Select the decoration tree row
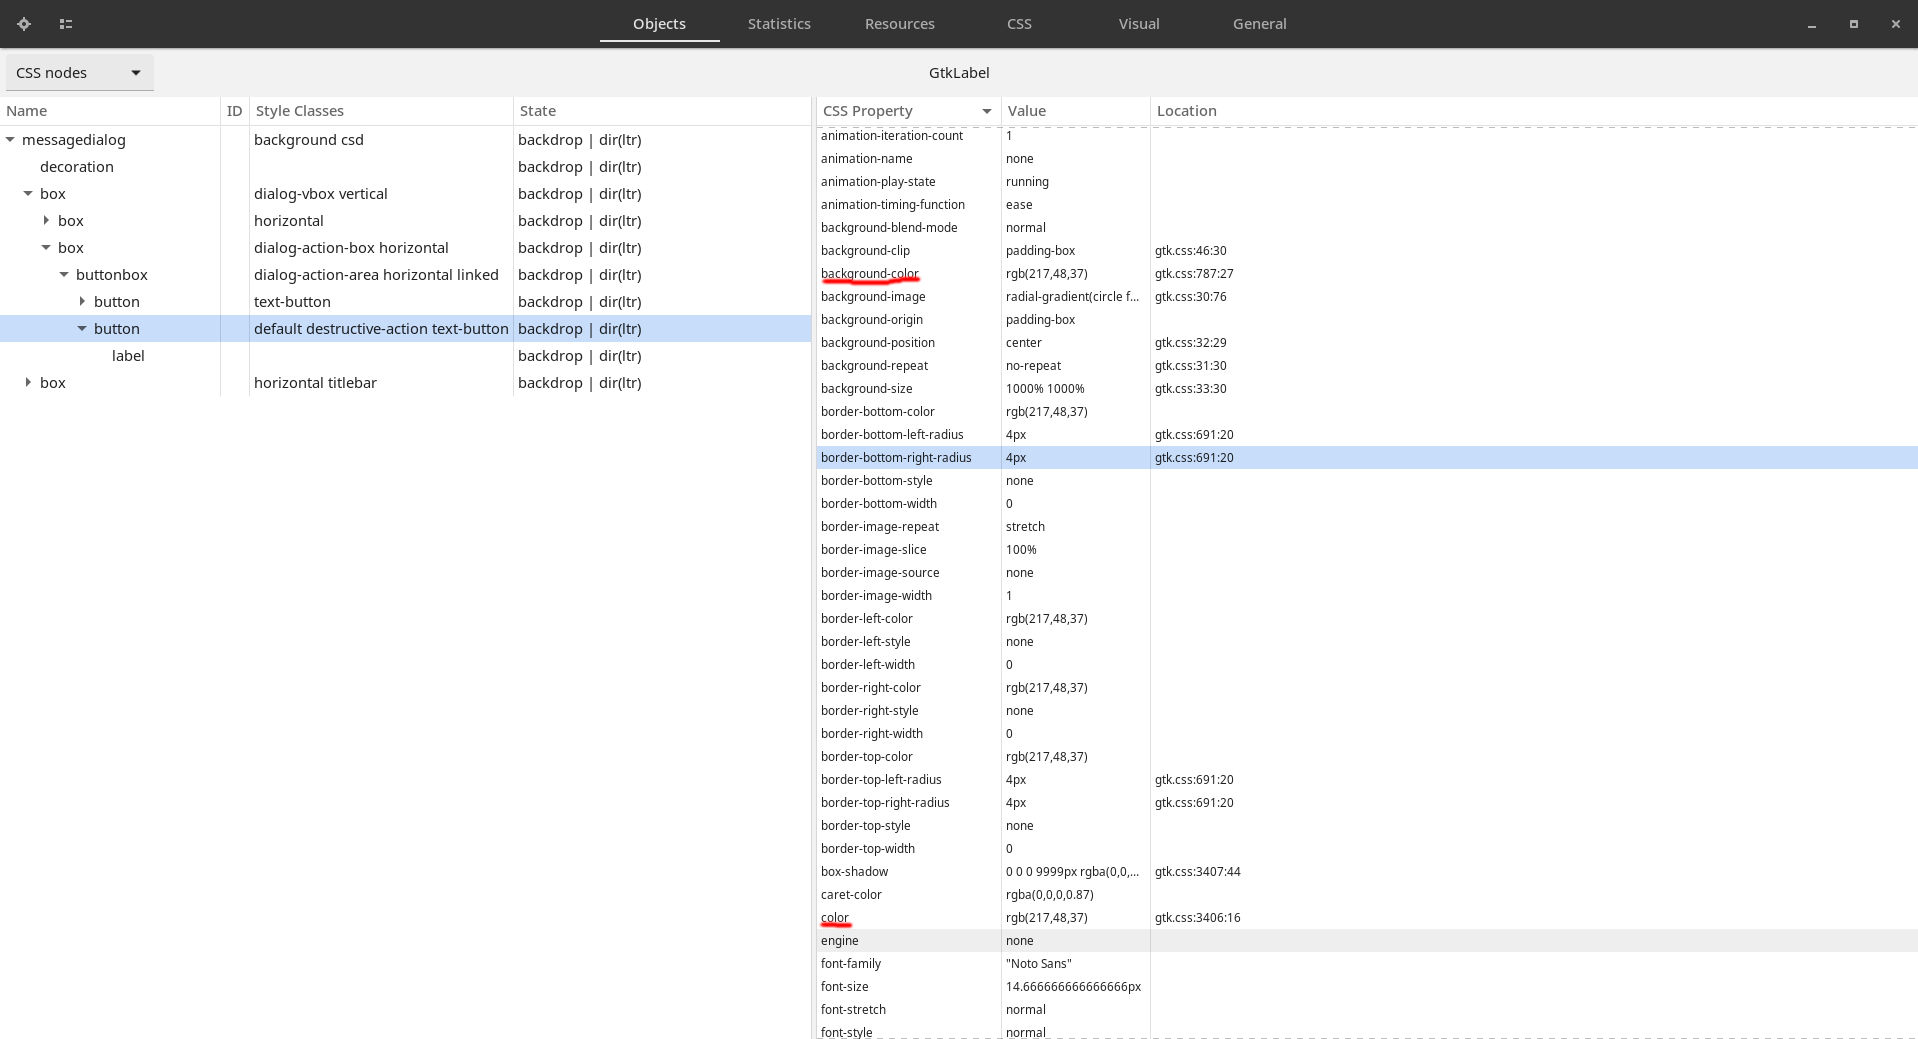This screenshot has height=1039, width=1918. click(x=405, y=167)
